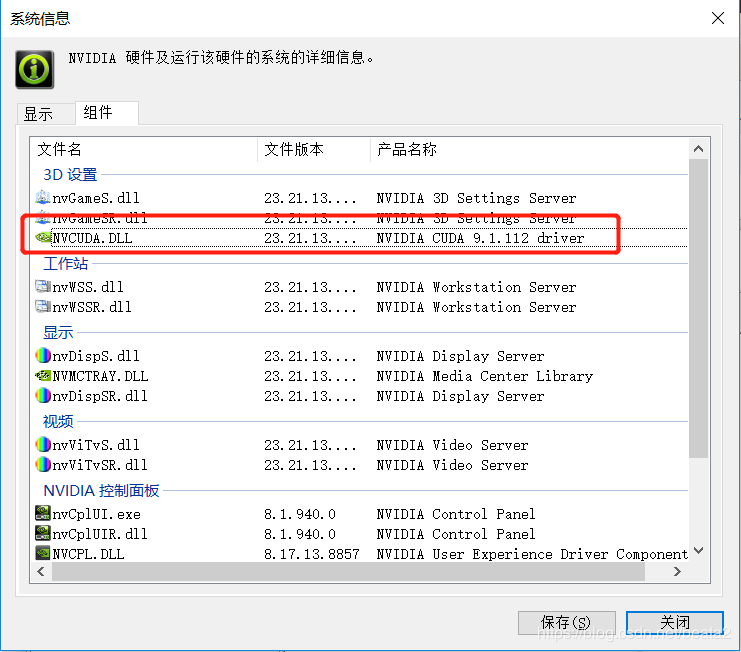Collapse the 3D 设置 group header
The height and width of the screenshot is (652, 741).
(x=70, y=174)
